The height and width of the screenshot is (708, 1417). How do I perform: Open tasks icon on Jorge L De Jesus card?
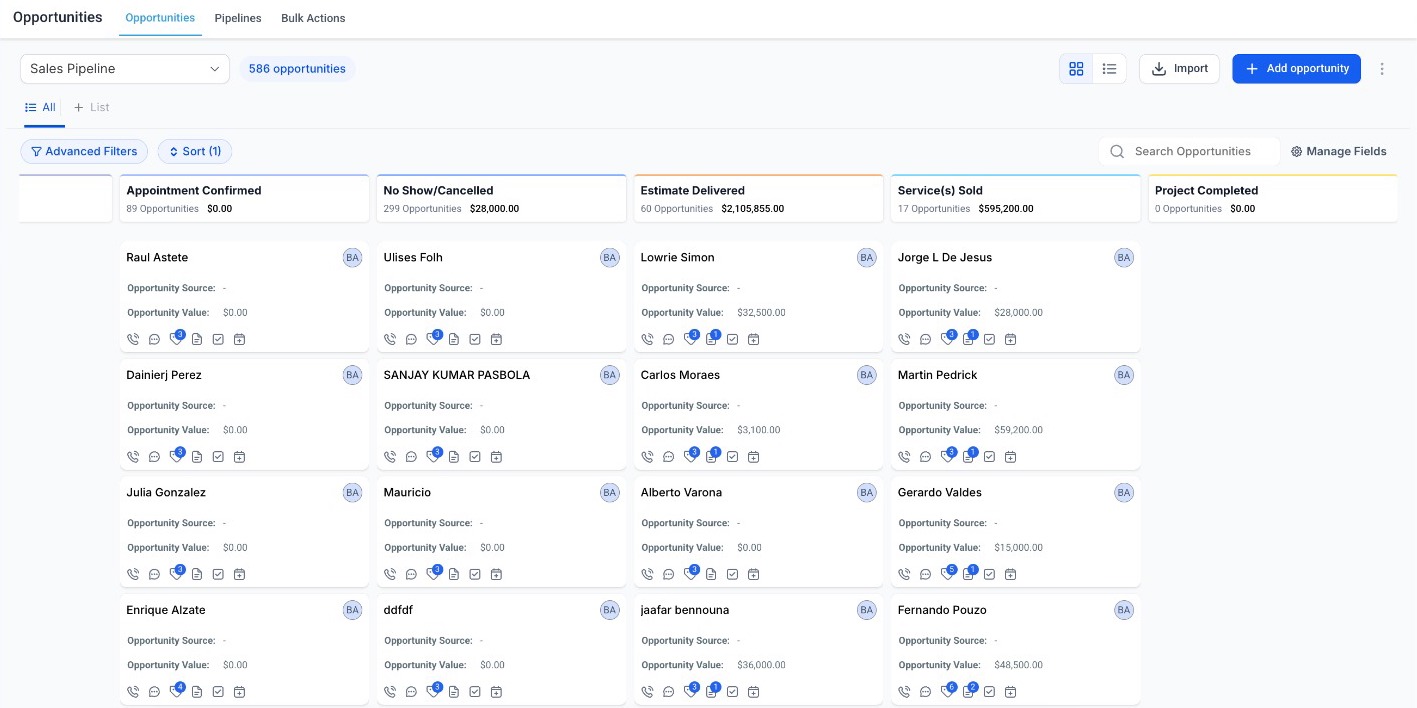[990, 339]
